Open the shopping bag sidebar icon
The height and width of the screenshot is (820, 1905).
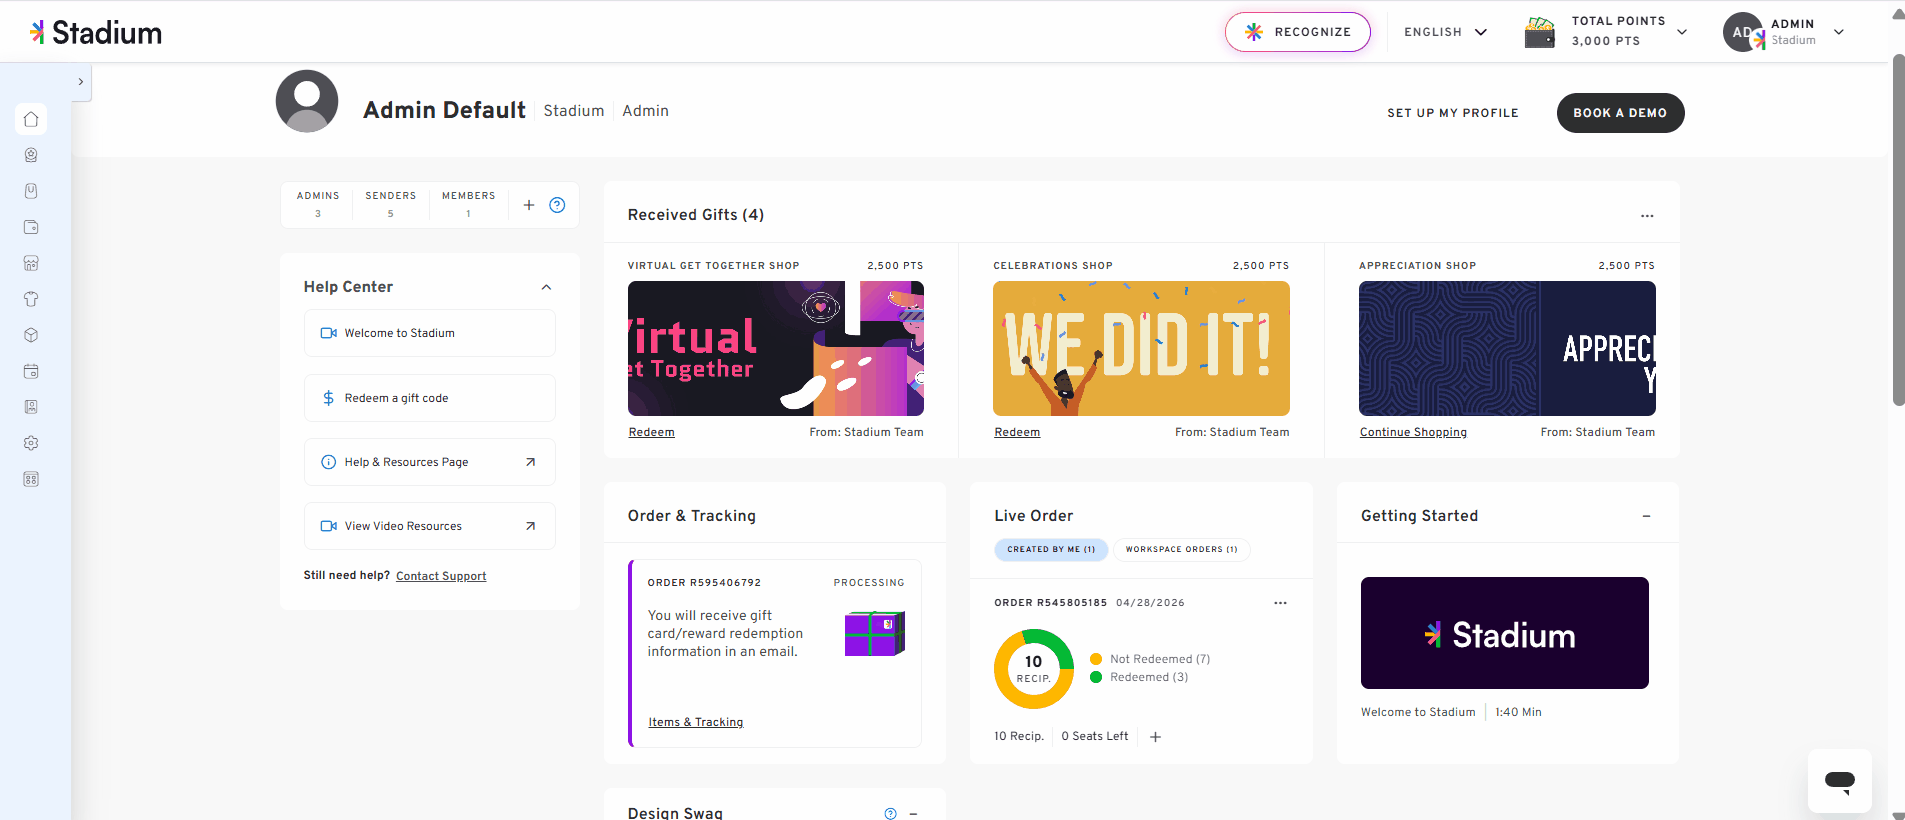coord(31,191)
